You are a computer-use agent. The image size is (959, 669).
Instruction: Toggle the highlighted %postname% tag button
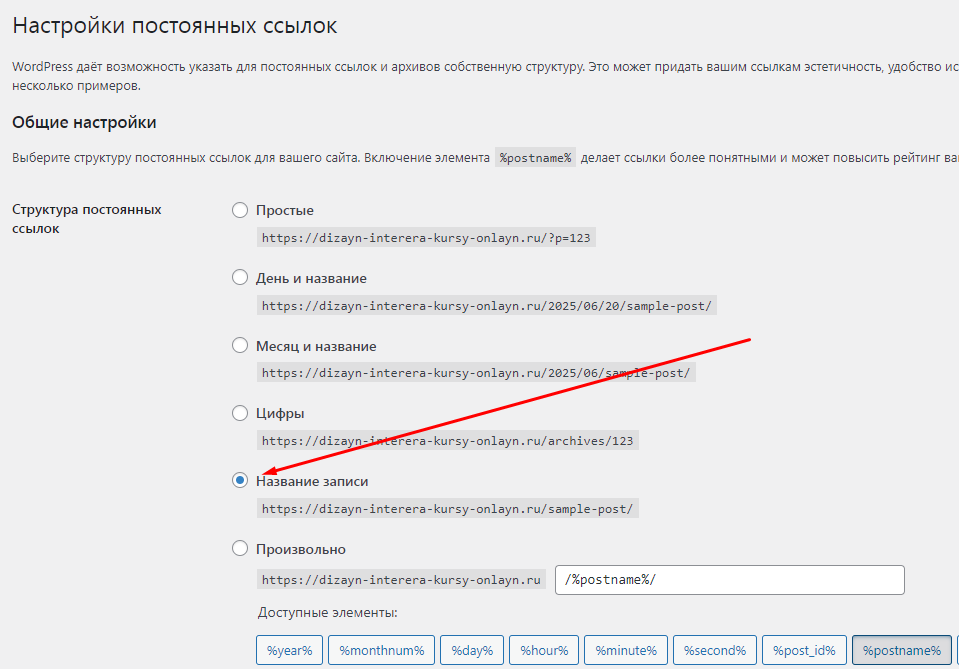pos(901,650)
